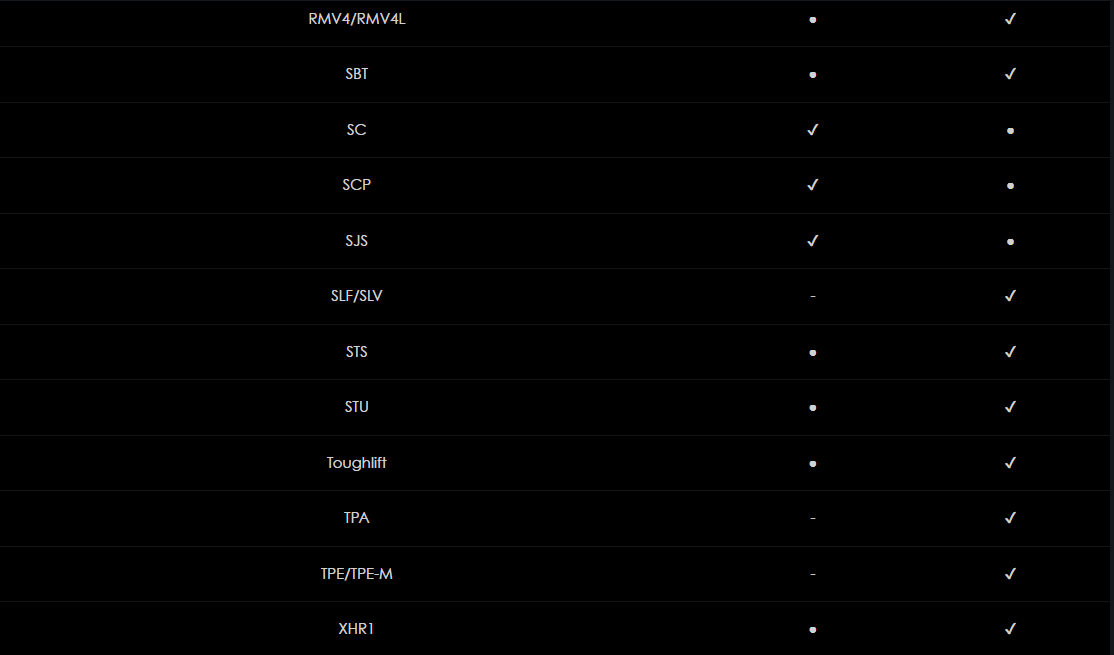Click the dot bullet in the SJS row
The image size is (1114, 655).
1011,242
